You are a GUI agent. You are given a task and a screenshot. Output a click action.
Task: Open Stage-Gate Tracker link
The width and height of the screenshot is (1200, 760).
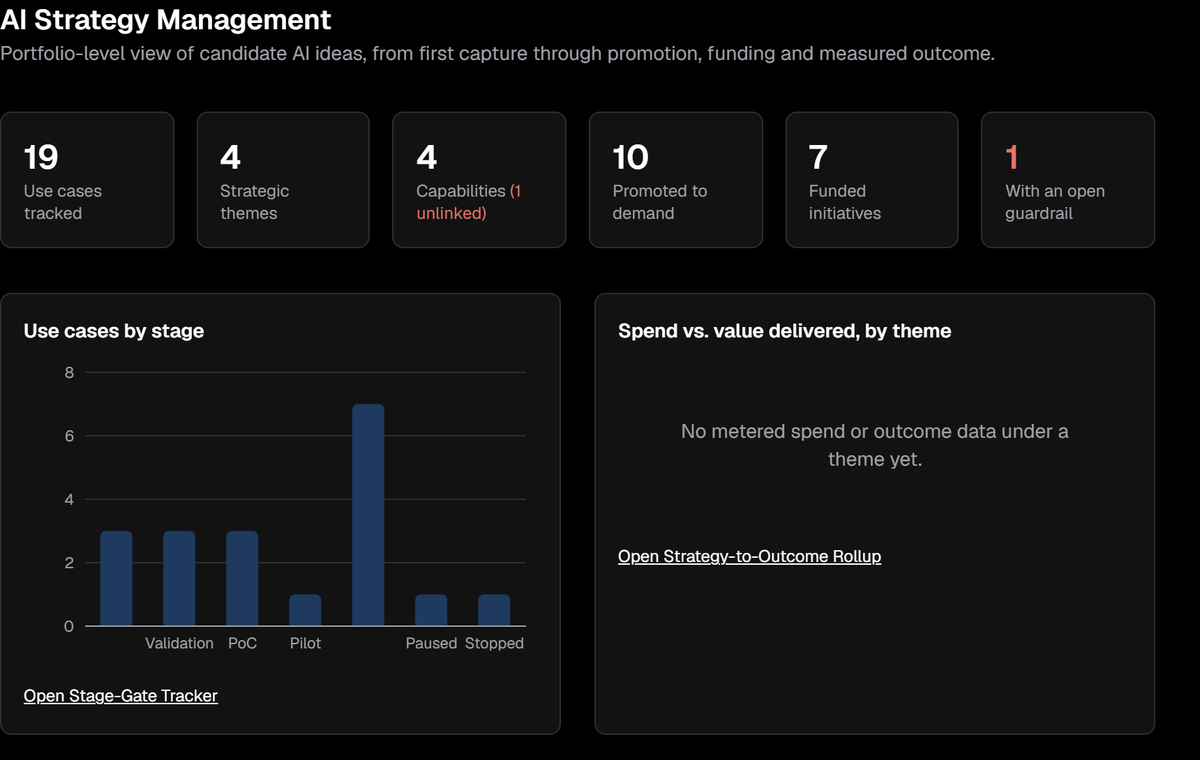[x=120, y=696]
